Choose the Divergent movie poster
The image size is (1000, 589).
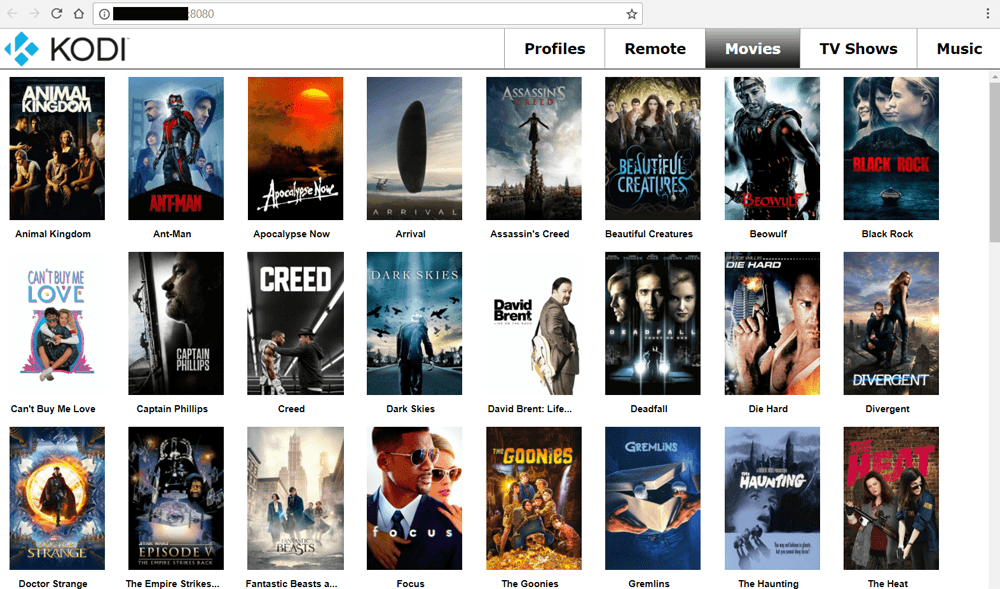(x=892, y=323)
